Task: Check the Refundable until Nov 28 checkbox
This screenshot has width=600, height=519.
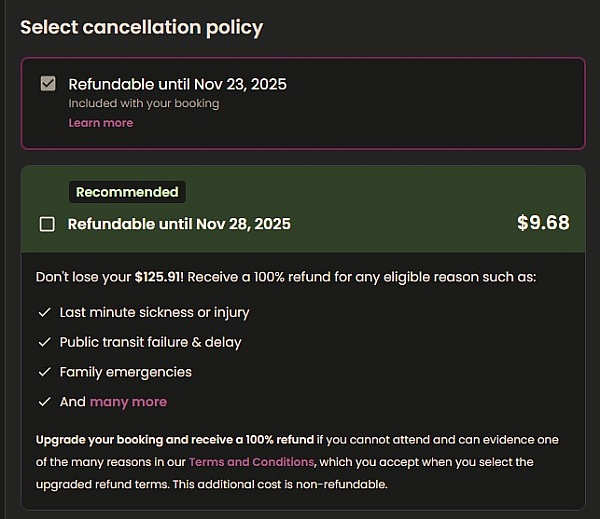Action: tap(47, 224)
